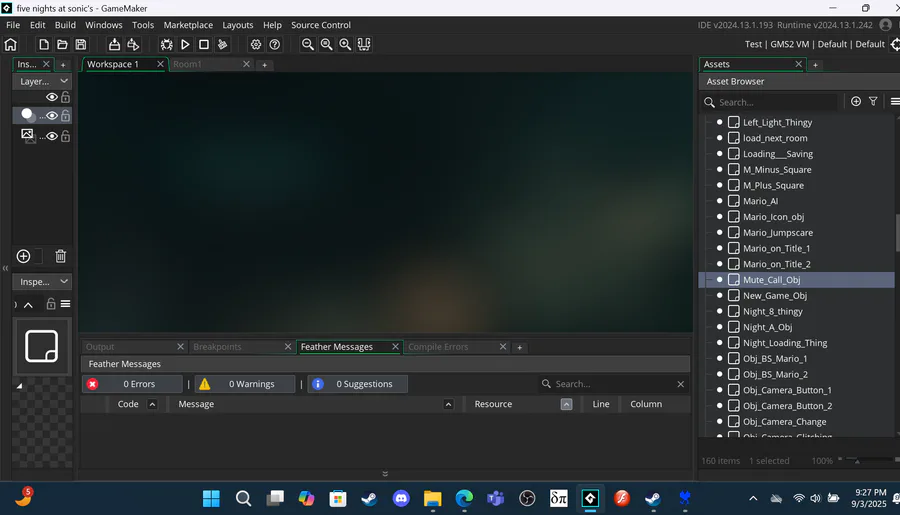
Task: Lock the instances layer
Action: (x=65, y=115)
